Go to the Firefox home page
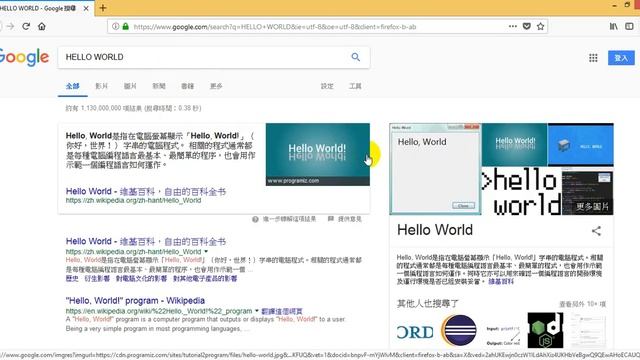 tap(42, 27)
